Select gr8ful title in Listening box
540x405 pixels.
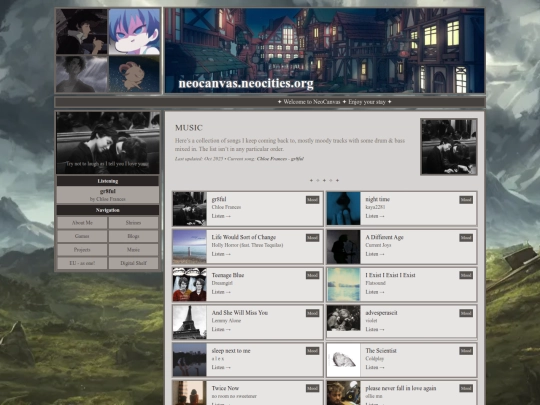pos(108,191)
